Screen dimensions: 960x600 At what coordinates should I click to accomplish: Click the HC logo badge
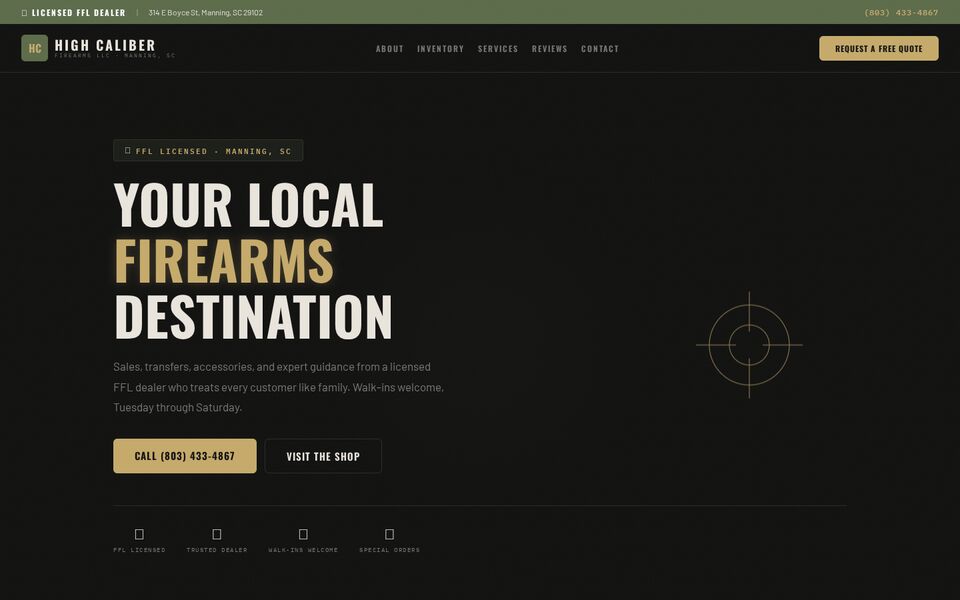click(x=34, y=48)
